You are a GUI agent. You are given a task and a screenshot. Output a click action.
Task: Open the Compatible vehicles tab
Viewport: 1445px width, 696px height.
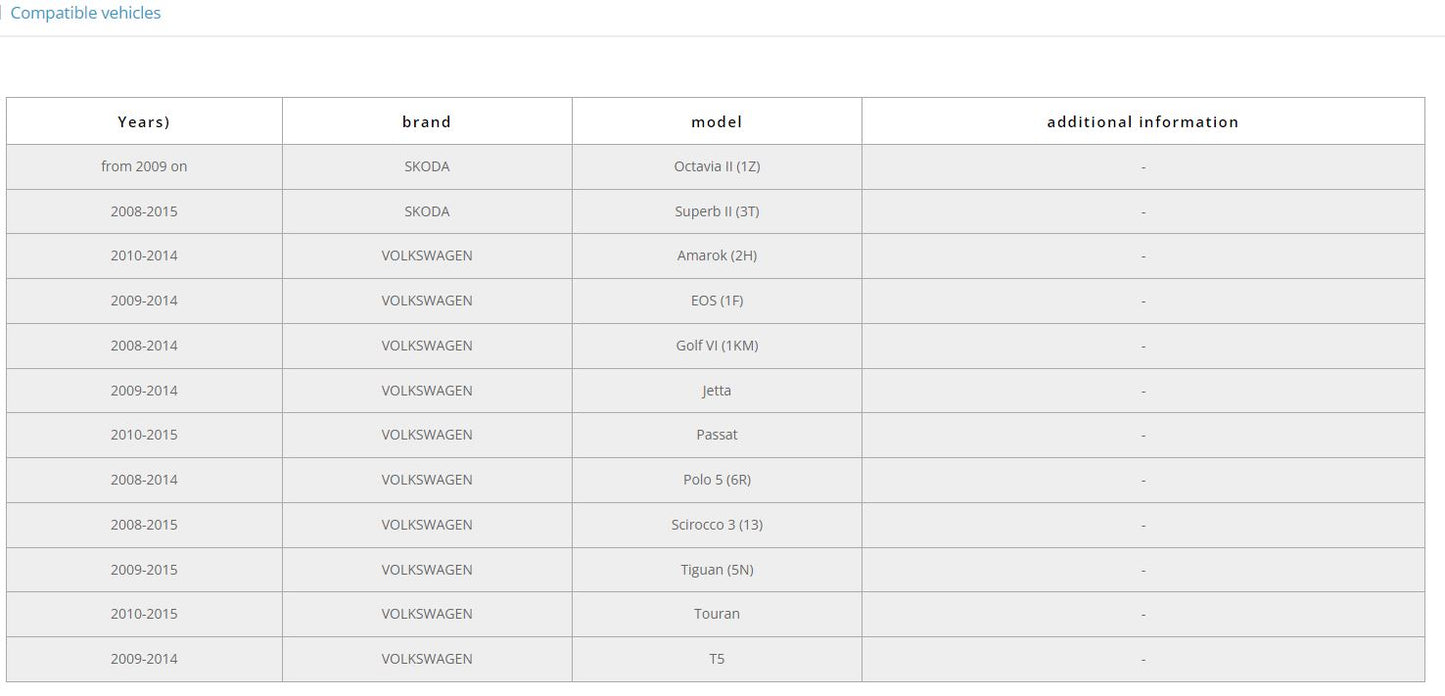pos(85,13)
